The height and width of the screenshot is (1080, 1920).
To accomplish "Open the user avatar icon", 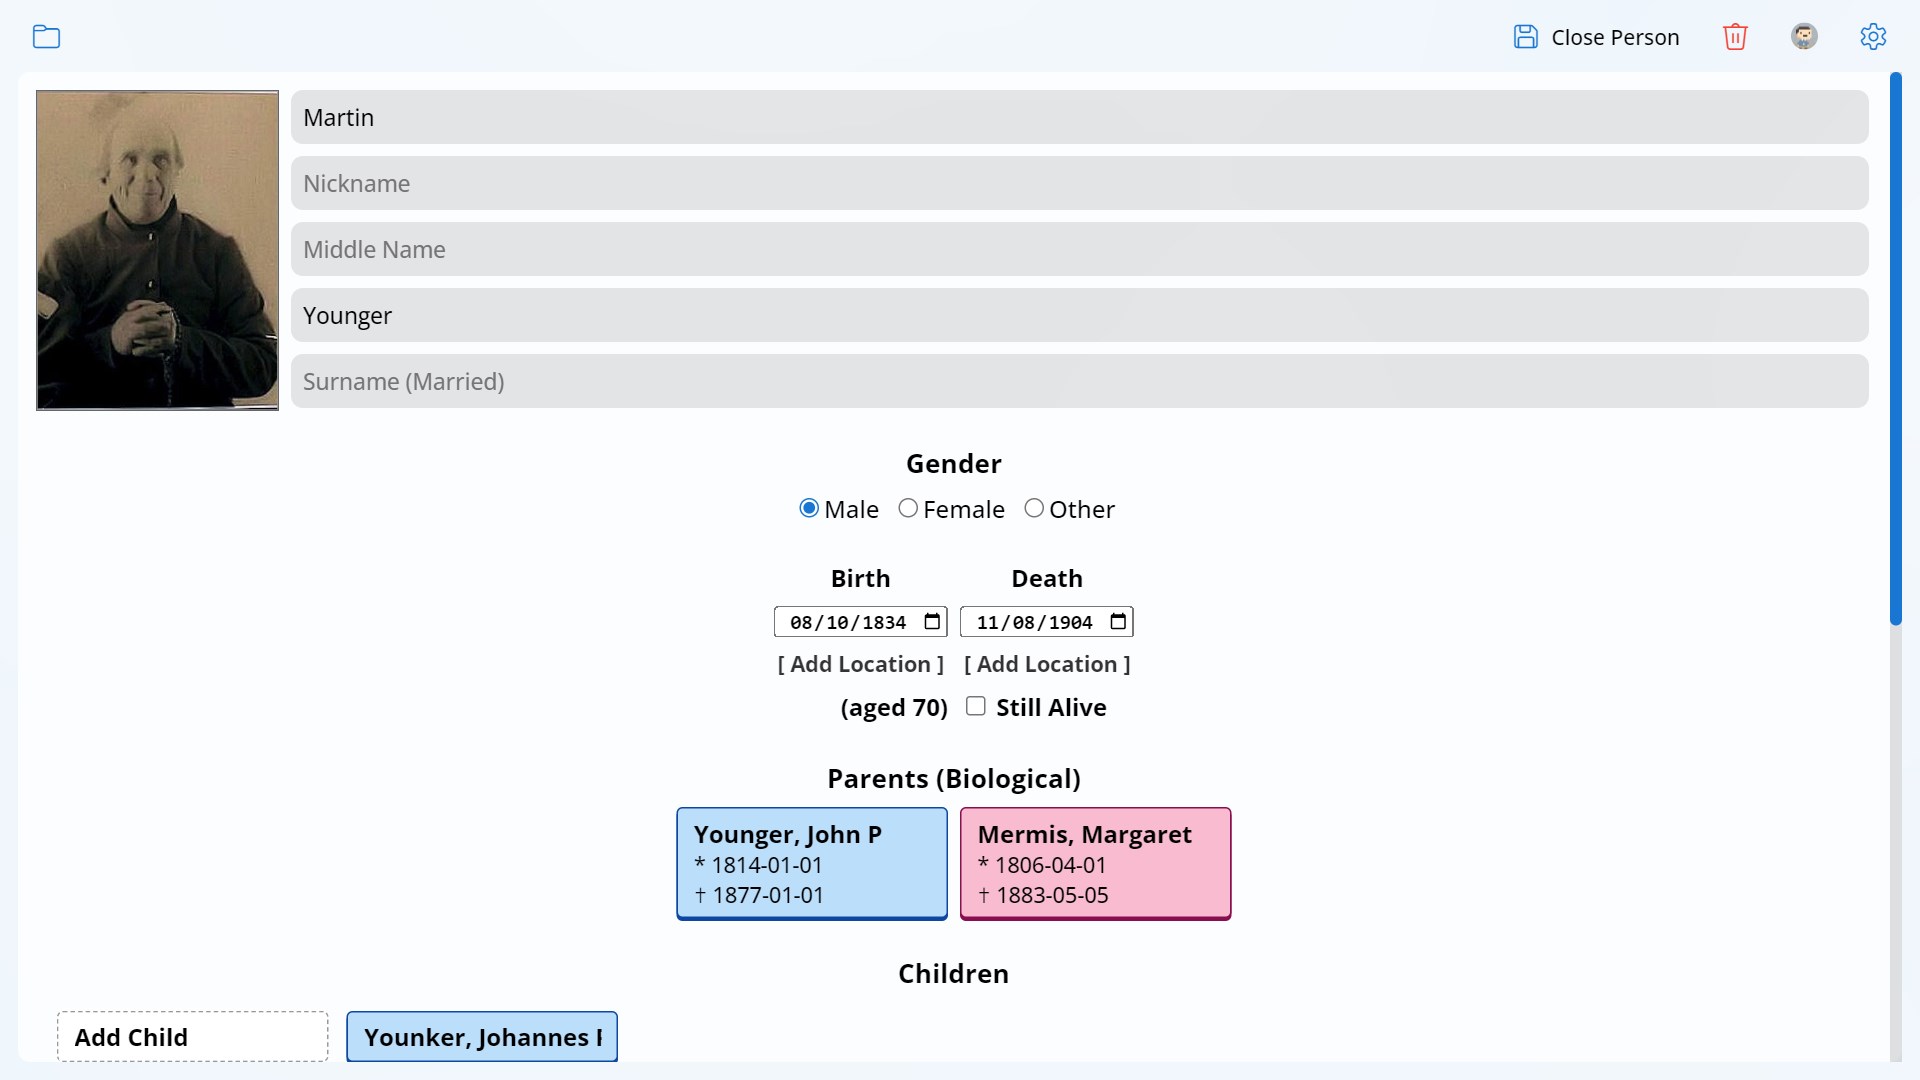I will tap(1804, 36).
